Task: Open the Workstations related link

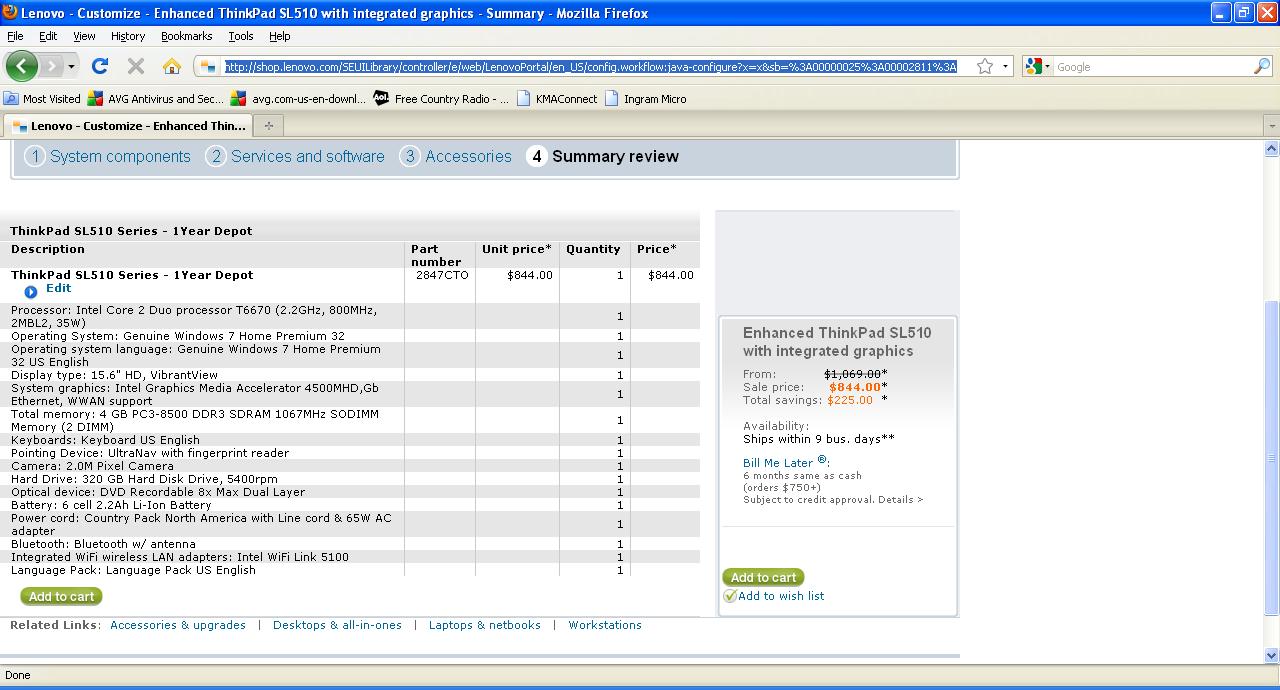Action: 605,625
